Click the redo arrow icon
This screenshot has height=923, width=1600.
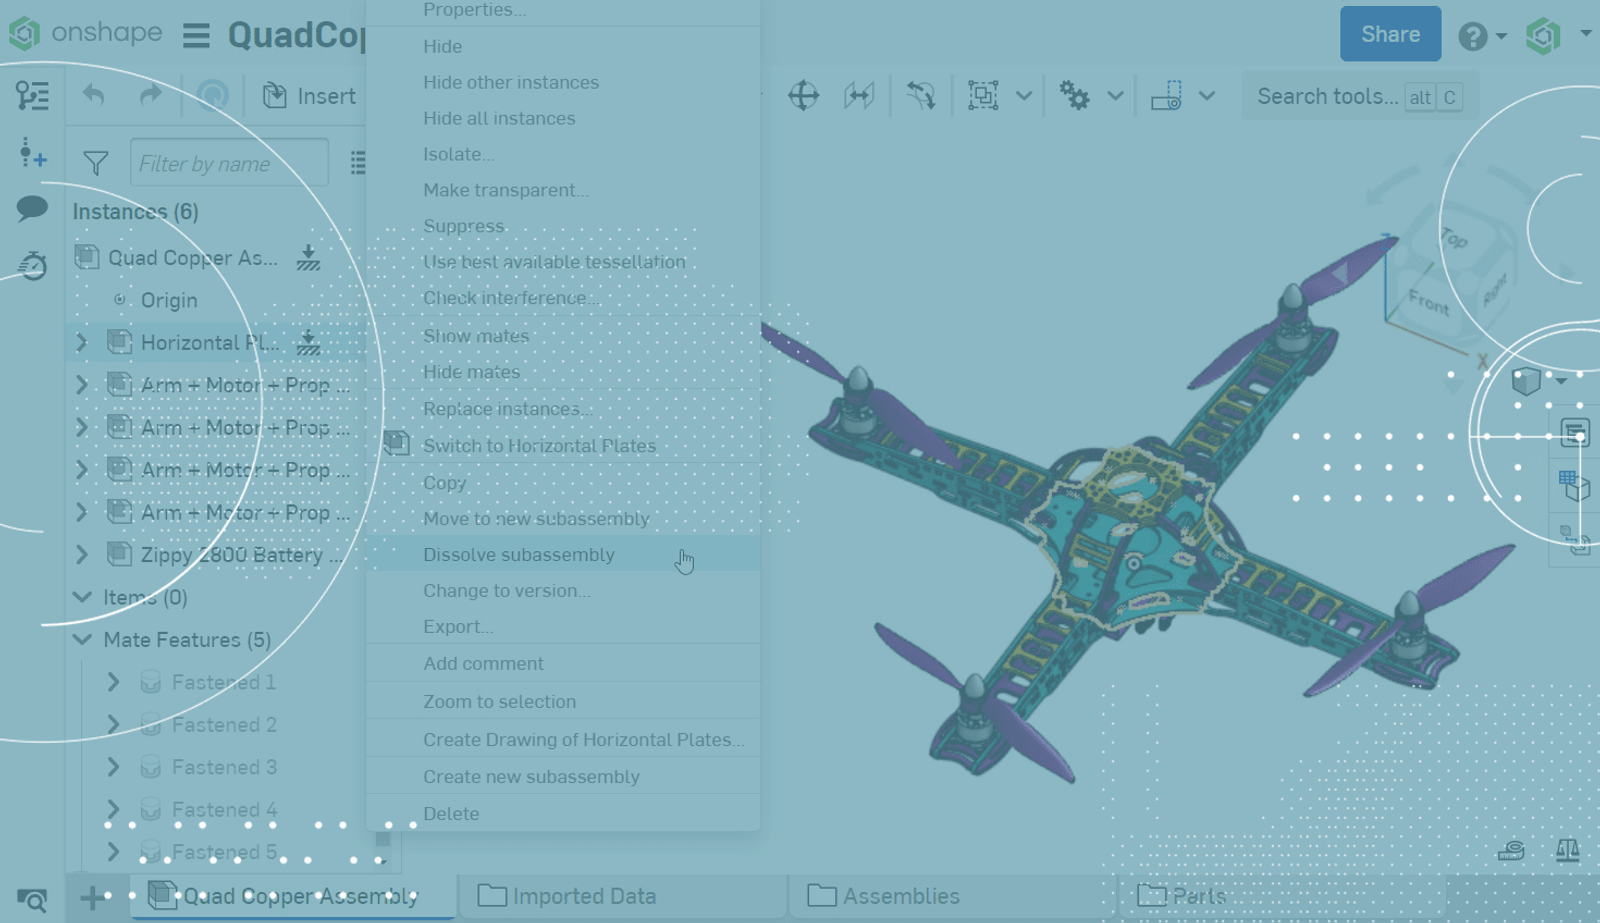click(150, 96)
